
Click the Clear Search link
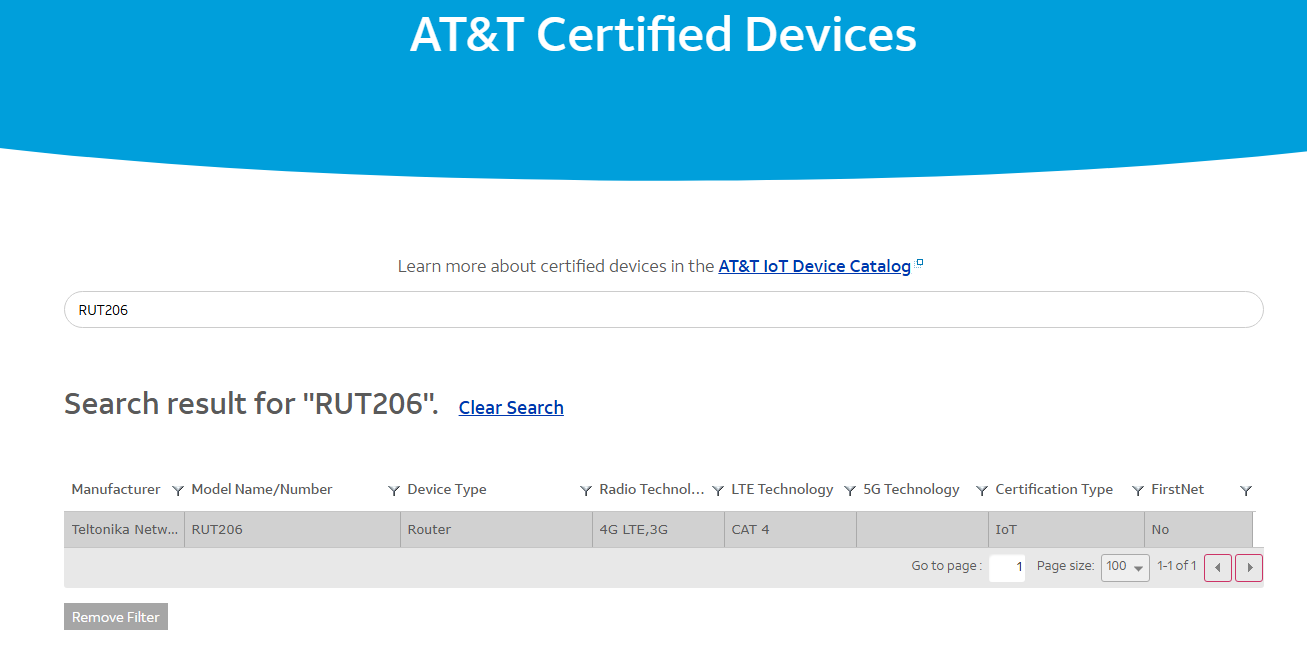pos(511,408)
